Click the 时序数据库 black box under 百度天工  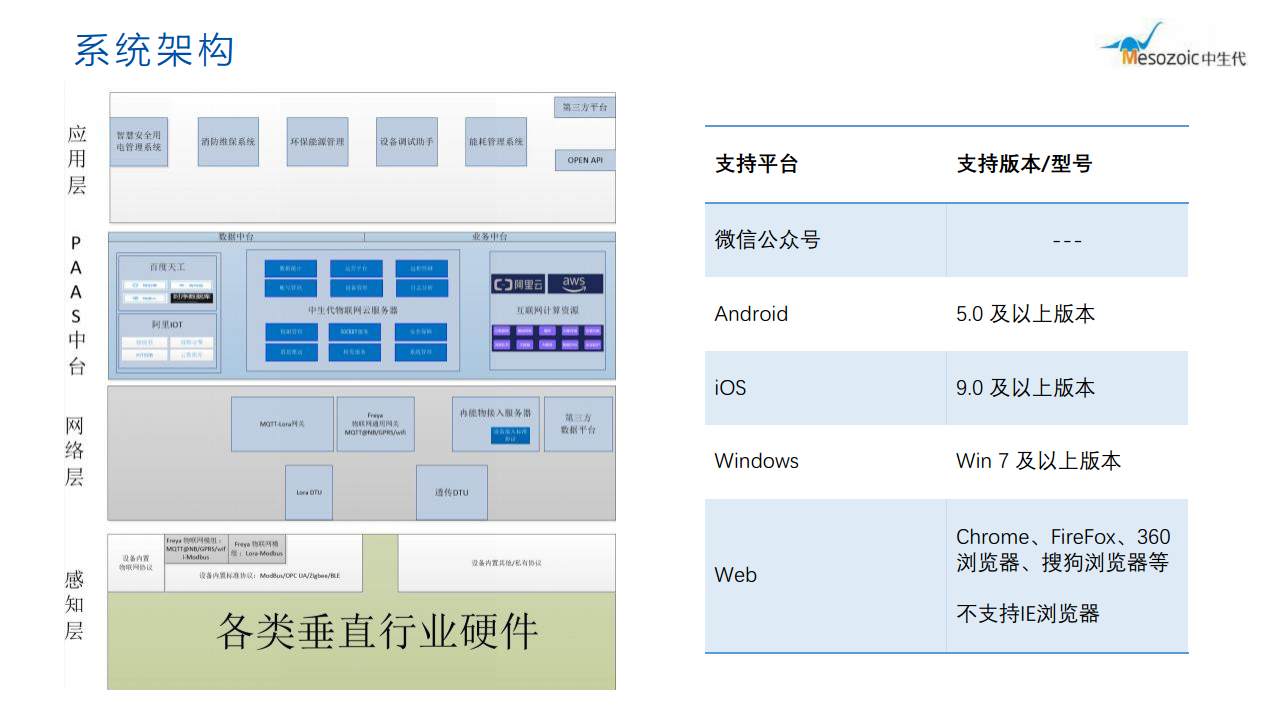click(x=192, y=298)
